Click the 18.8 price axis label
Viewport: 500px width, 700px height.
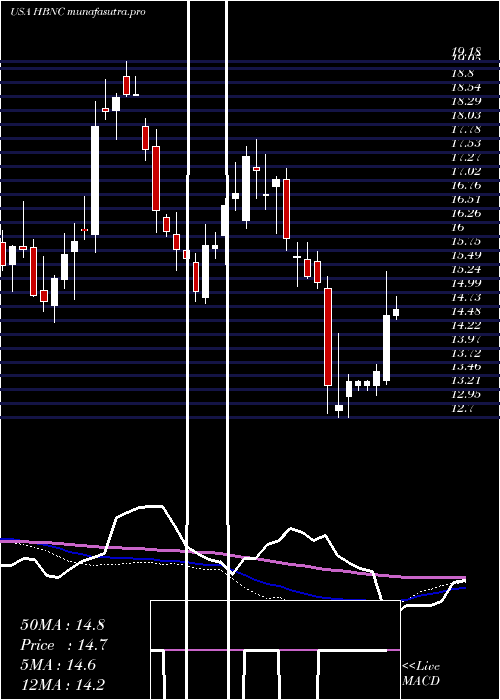(x=462, y=73)
